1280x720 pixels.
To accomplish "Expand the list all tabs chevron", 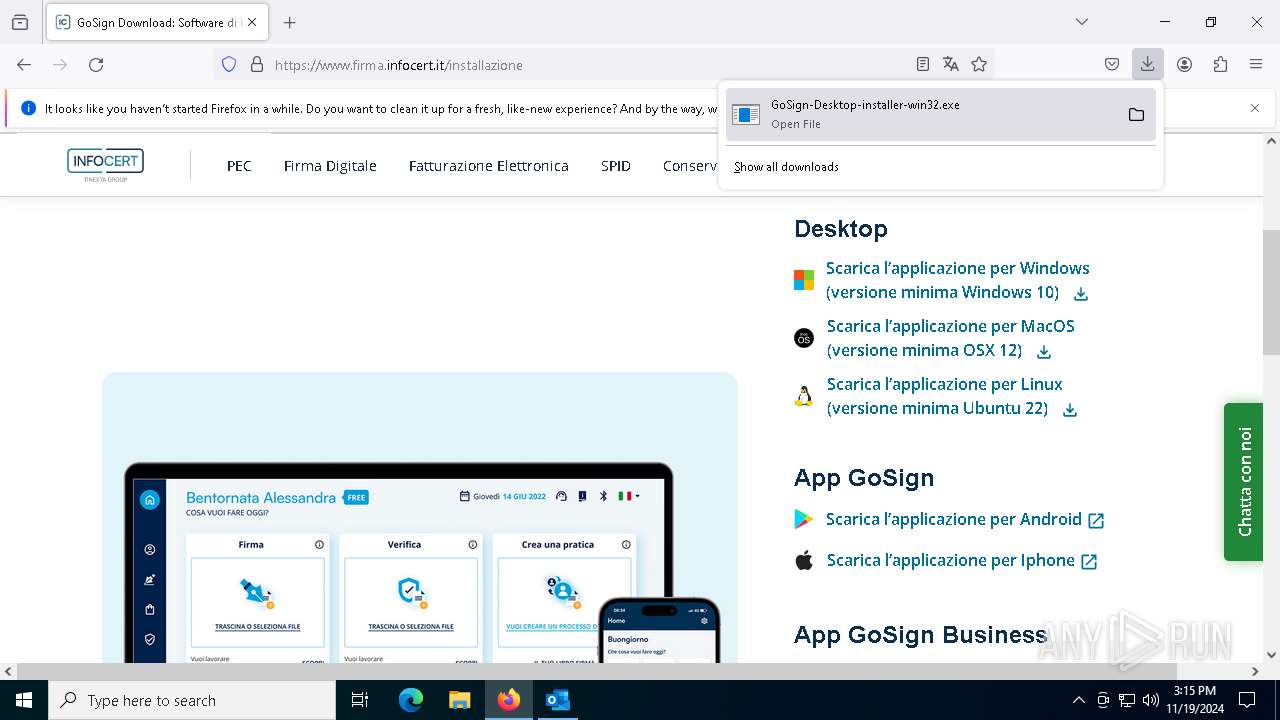I will (1082, 22).
